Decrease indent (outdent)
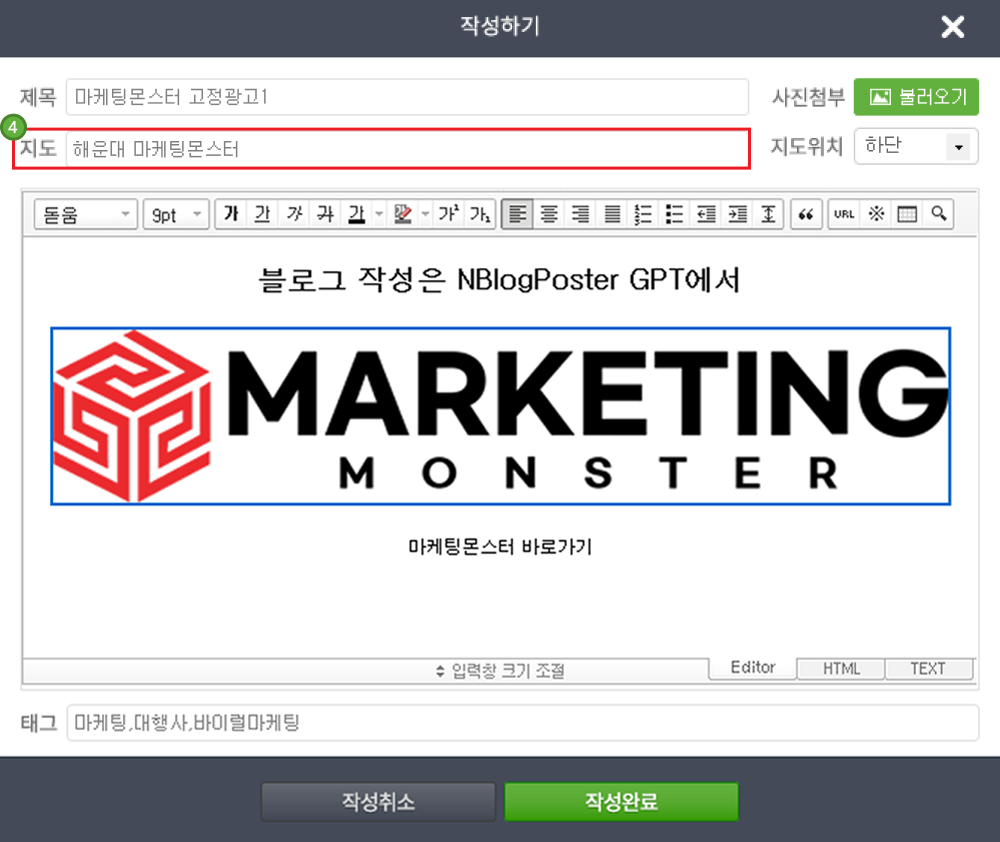 click(705, 214)
